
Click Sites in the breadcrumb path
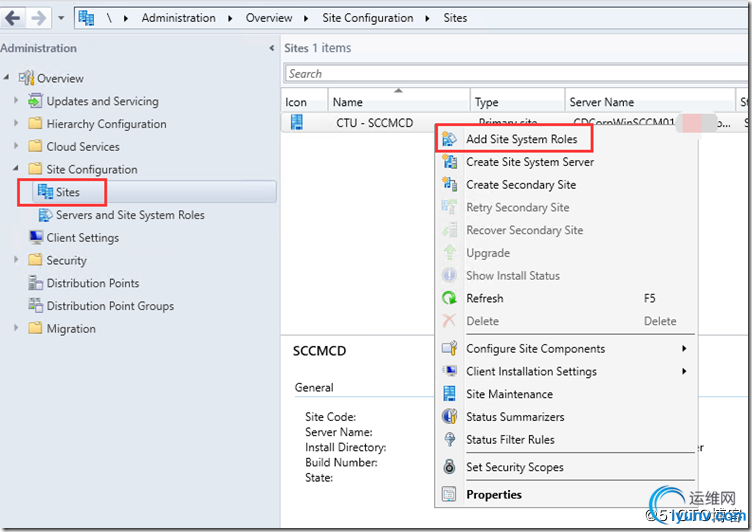[x=455, y=18]
